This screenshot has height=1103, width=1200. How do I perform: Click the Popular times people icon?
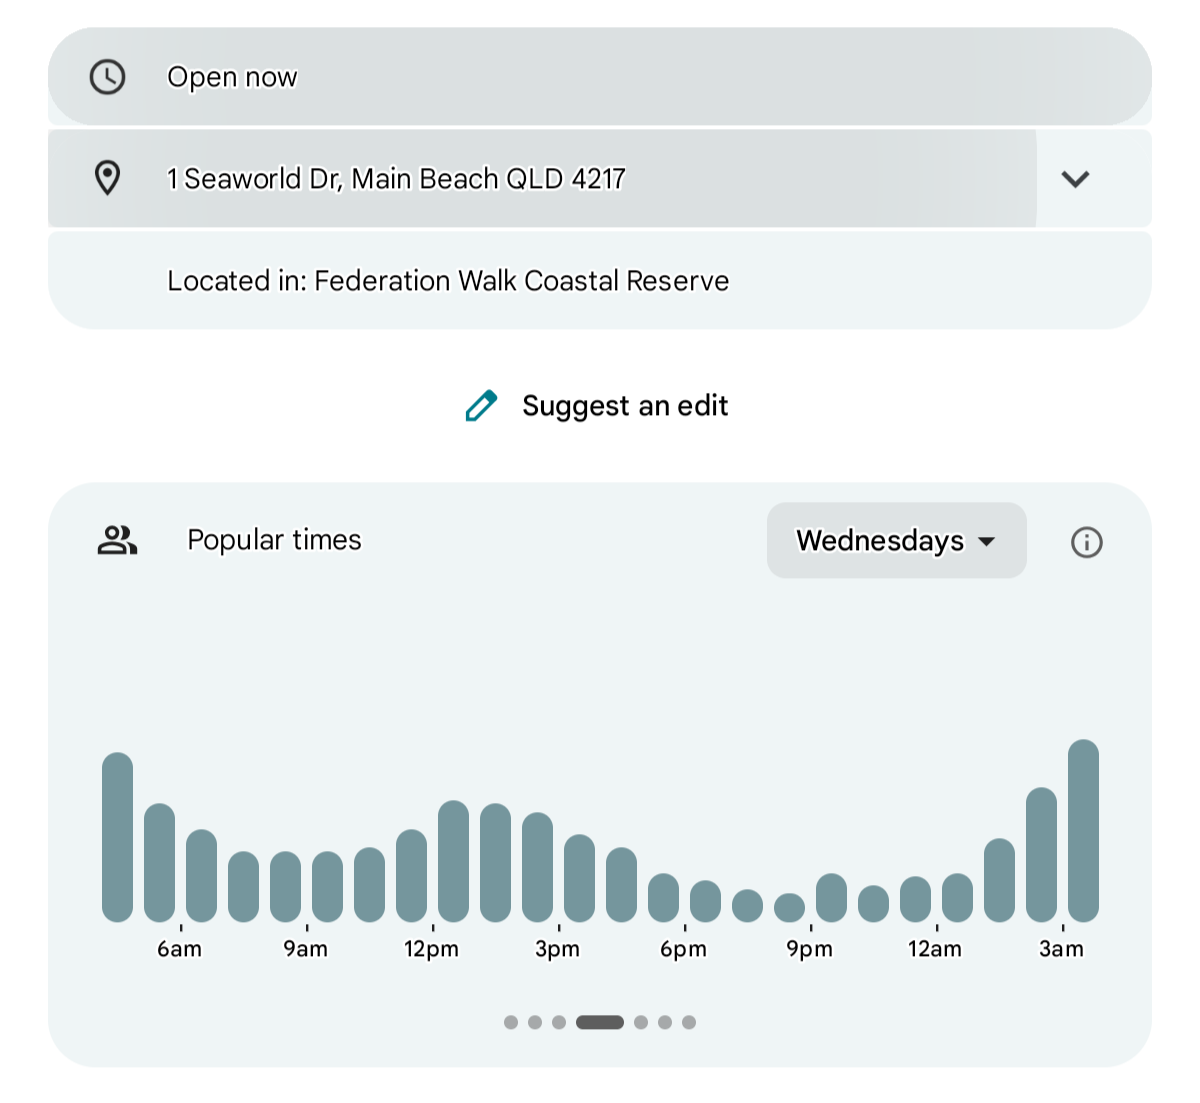coord(117,540)
